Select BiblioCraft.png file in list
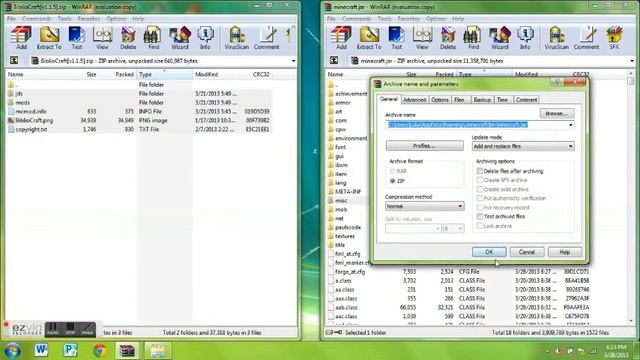The width and height of the screenshot is (640, 360). [34, 120]
